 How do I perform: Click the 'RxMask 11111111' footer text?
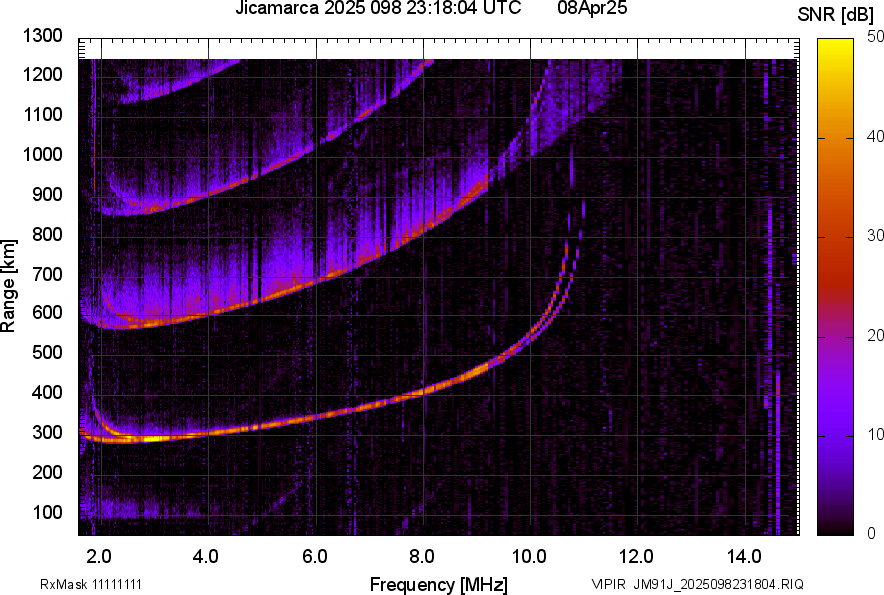pos(91,584)
